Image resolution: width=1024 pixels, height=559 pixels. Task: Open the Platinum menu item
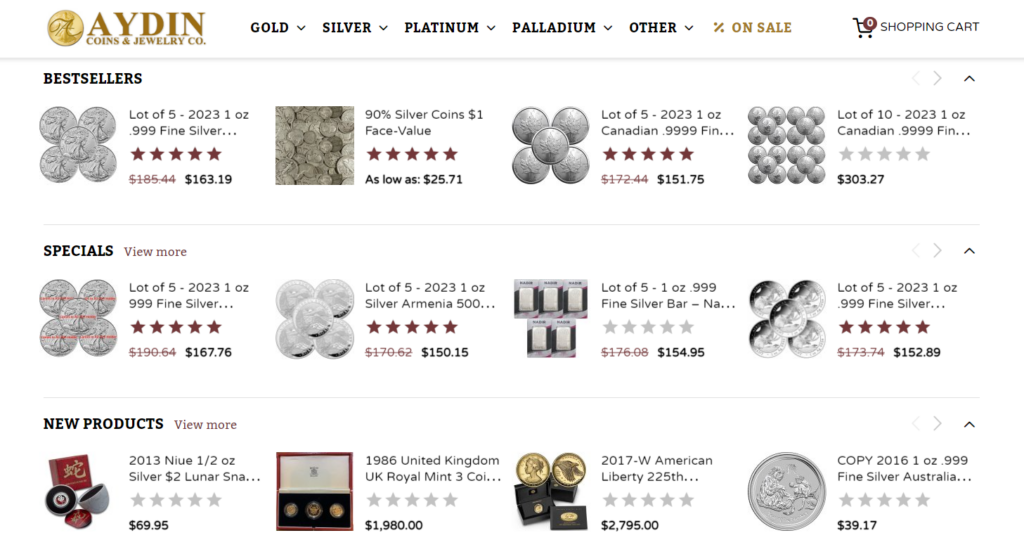(449, 27)
